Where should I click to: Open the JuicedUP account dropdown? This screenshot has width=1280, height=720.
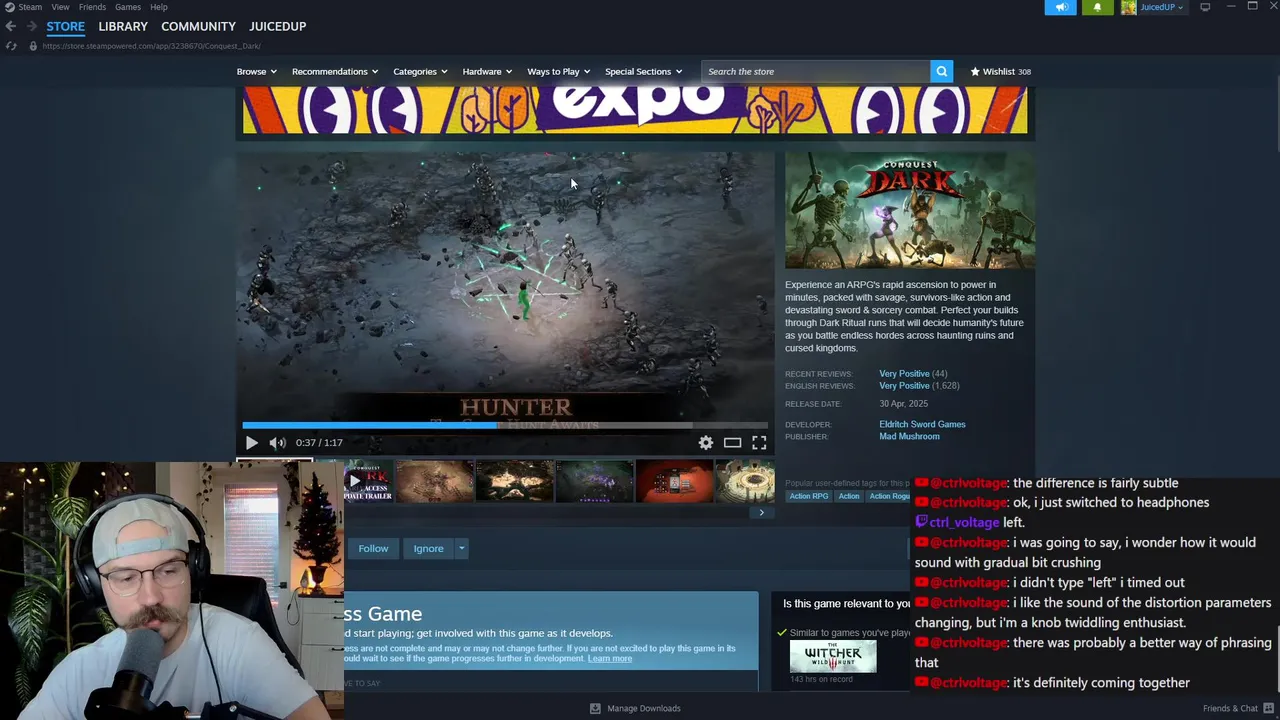click(x=1161, y=7)
